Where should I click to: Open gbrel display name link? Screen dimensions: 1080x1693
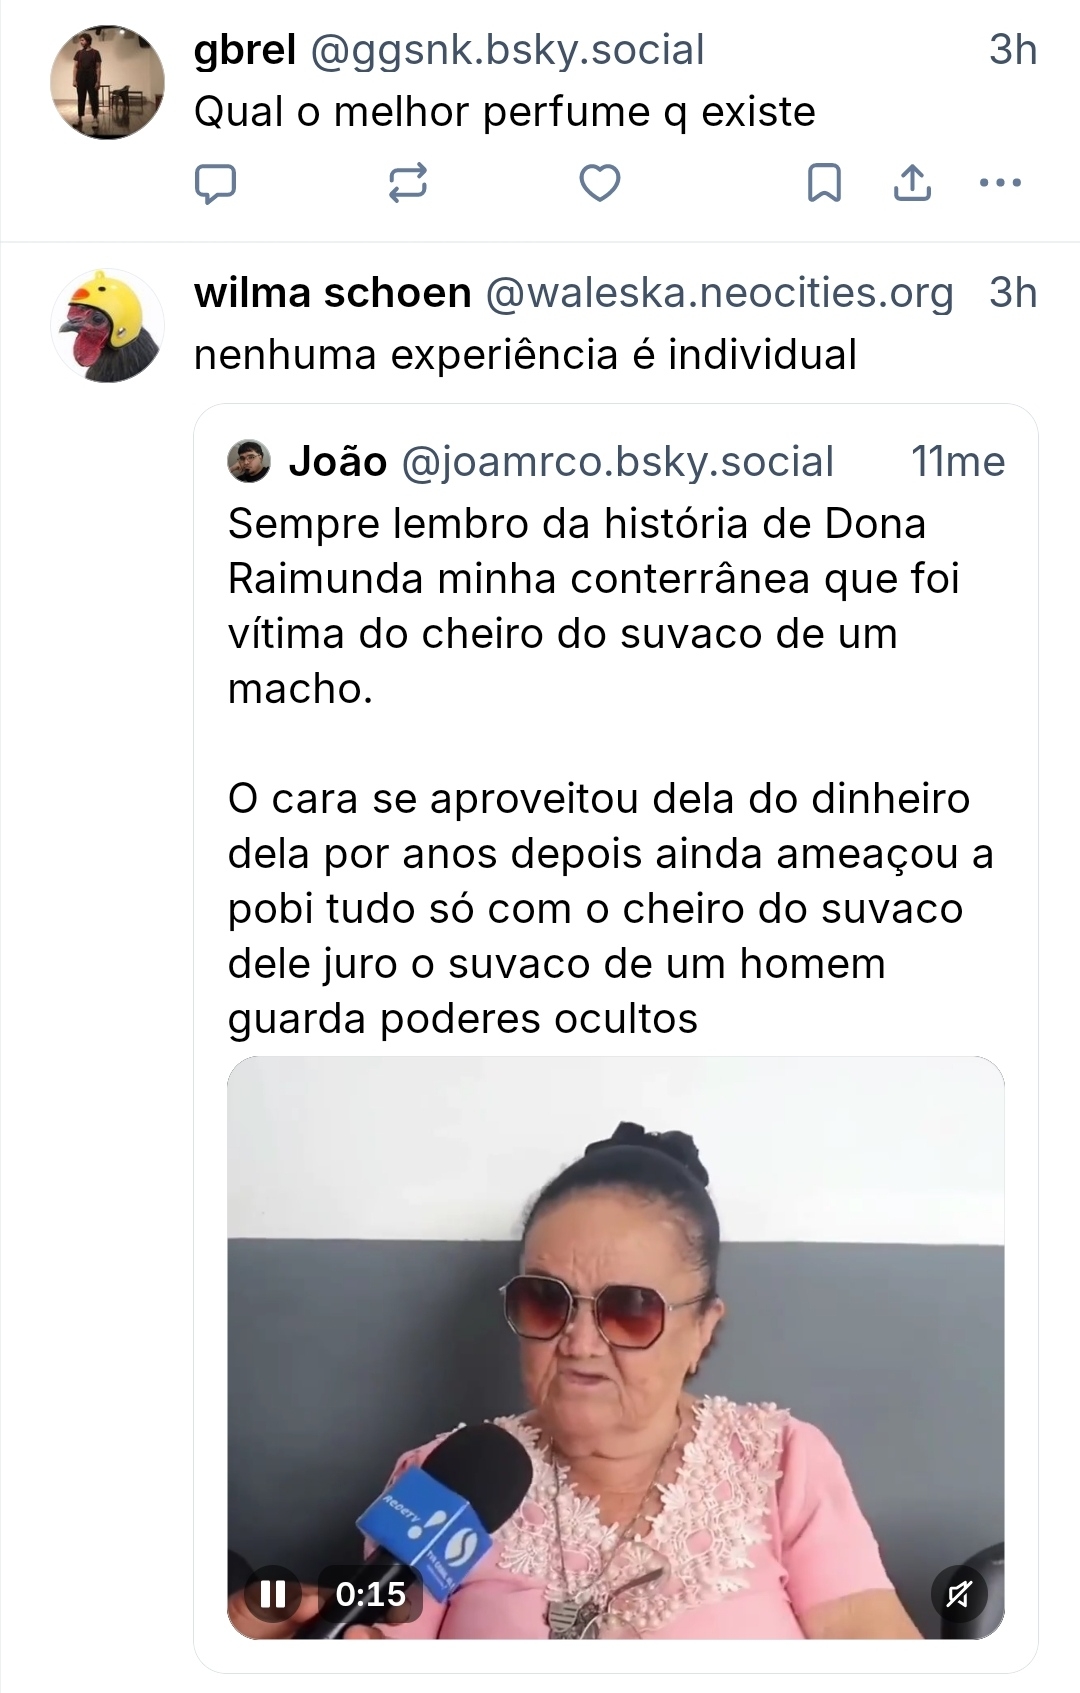click(245, 50)
